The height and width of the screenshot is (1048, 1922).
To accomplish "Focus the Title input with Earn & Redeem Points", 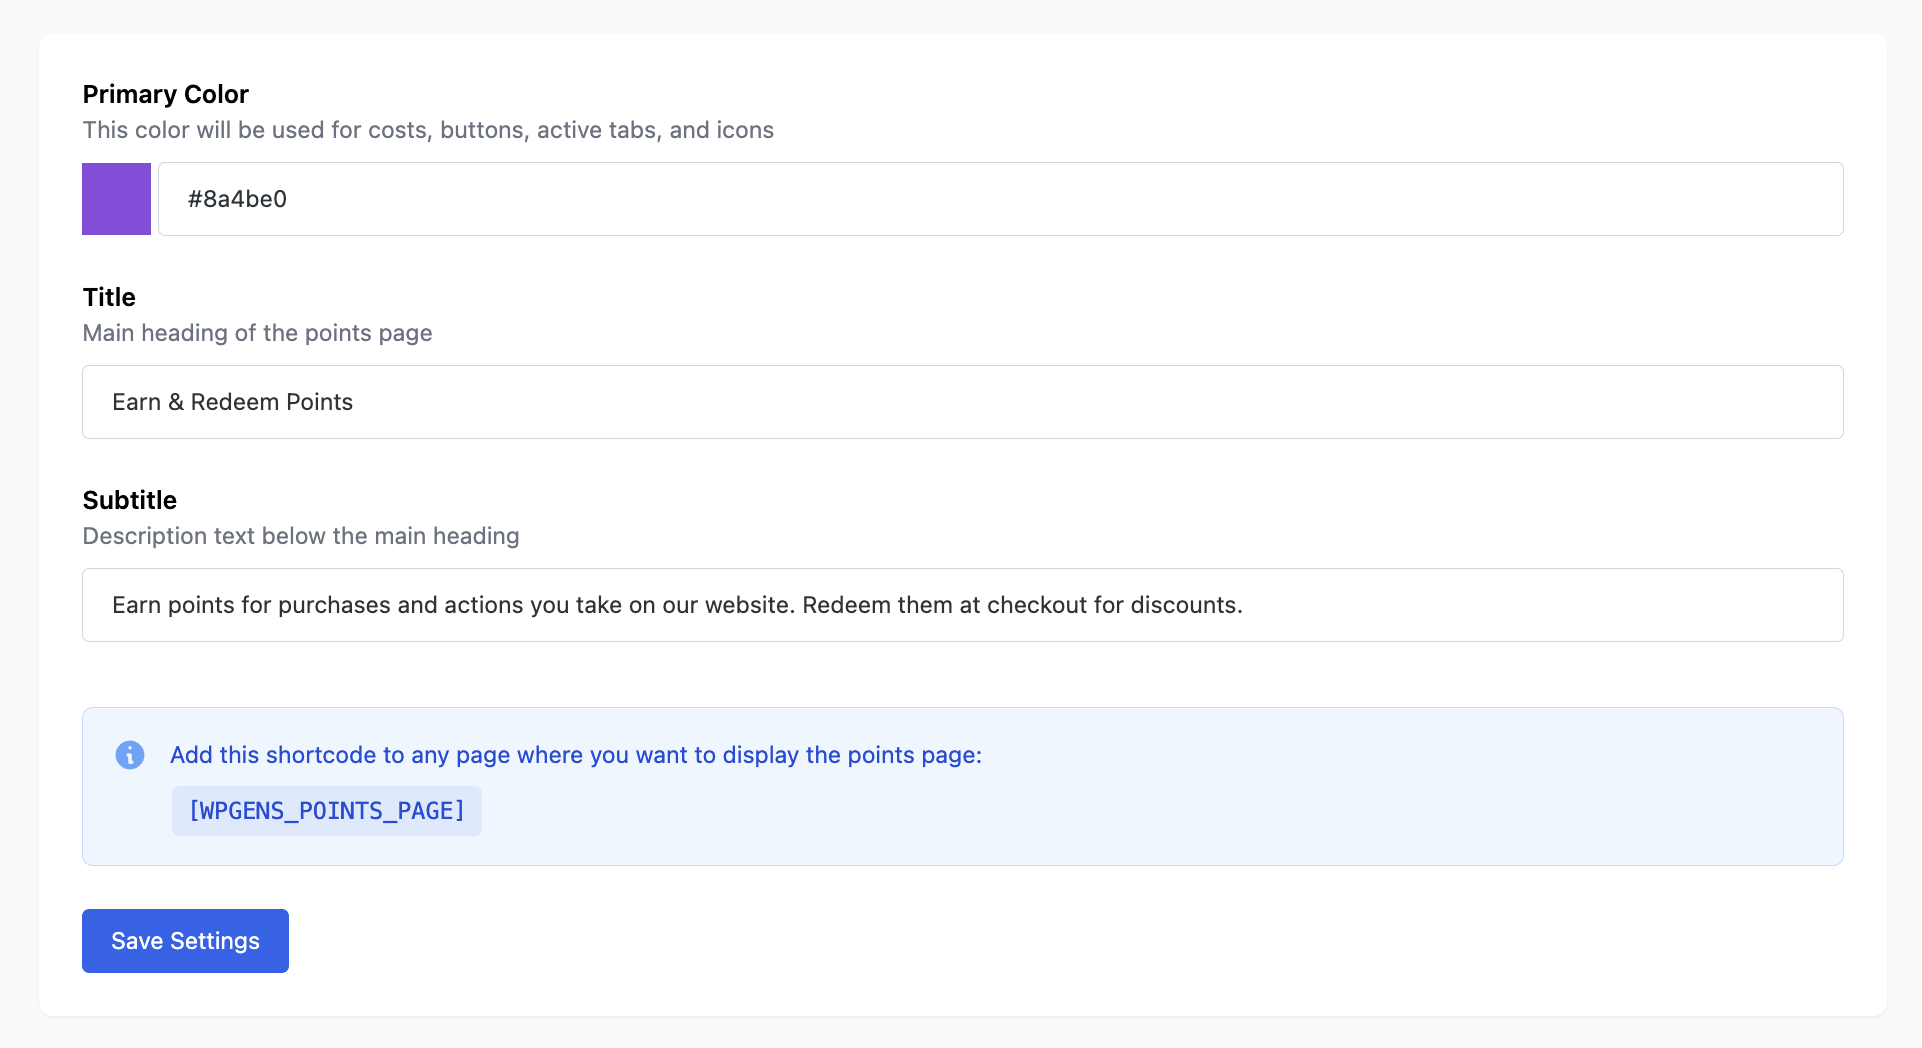I will (x=962, y=402).
